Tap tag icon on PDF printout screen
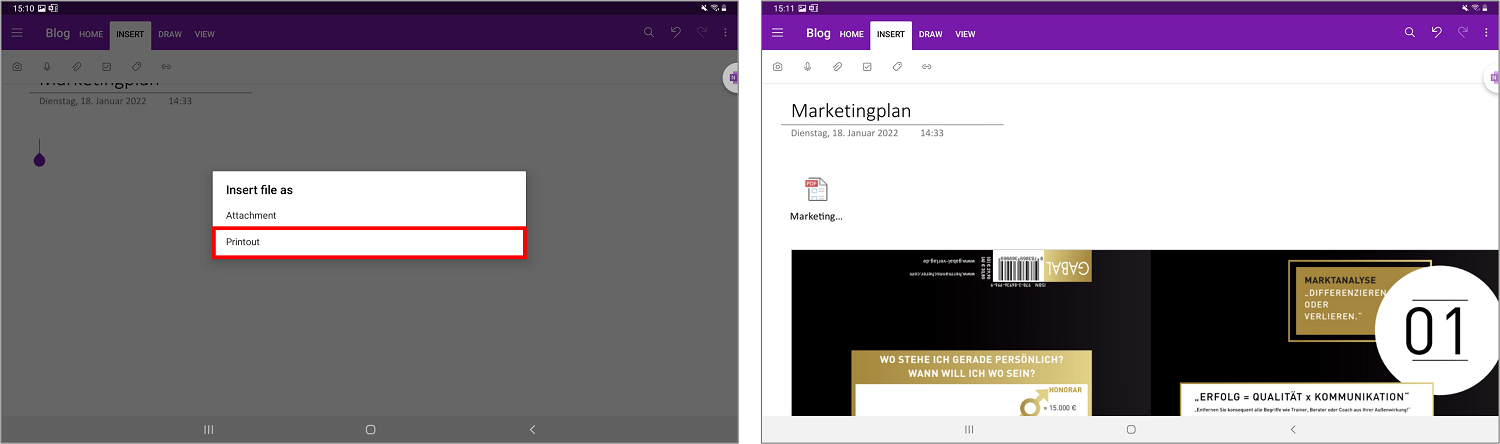Image resolution: width=1500 pixels, height=444 pixels. pyautogui.click(x=898, y=67)
